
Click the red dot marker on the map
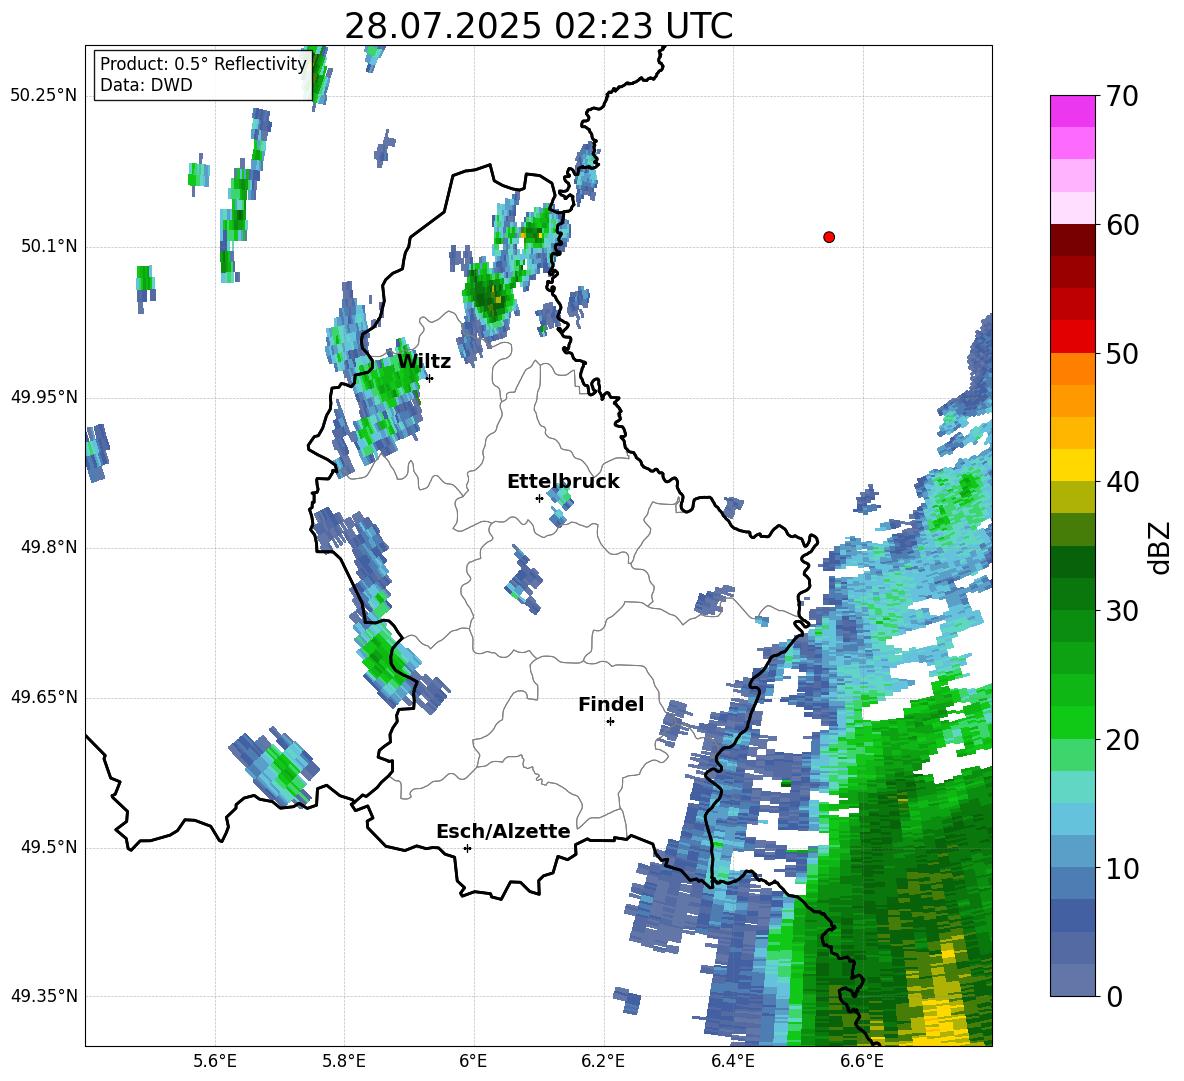(828, 237)
